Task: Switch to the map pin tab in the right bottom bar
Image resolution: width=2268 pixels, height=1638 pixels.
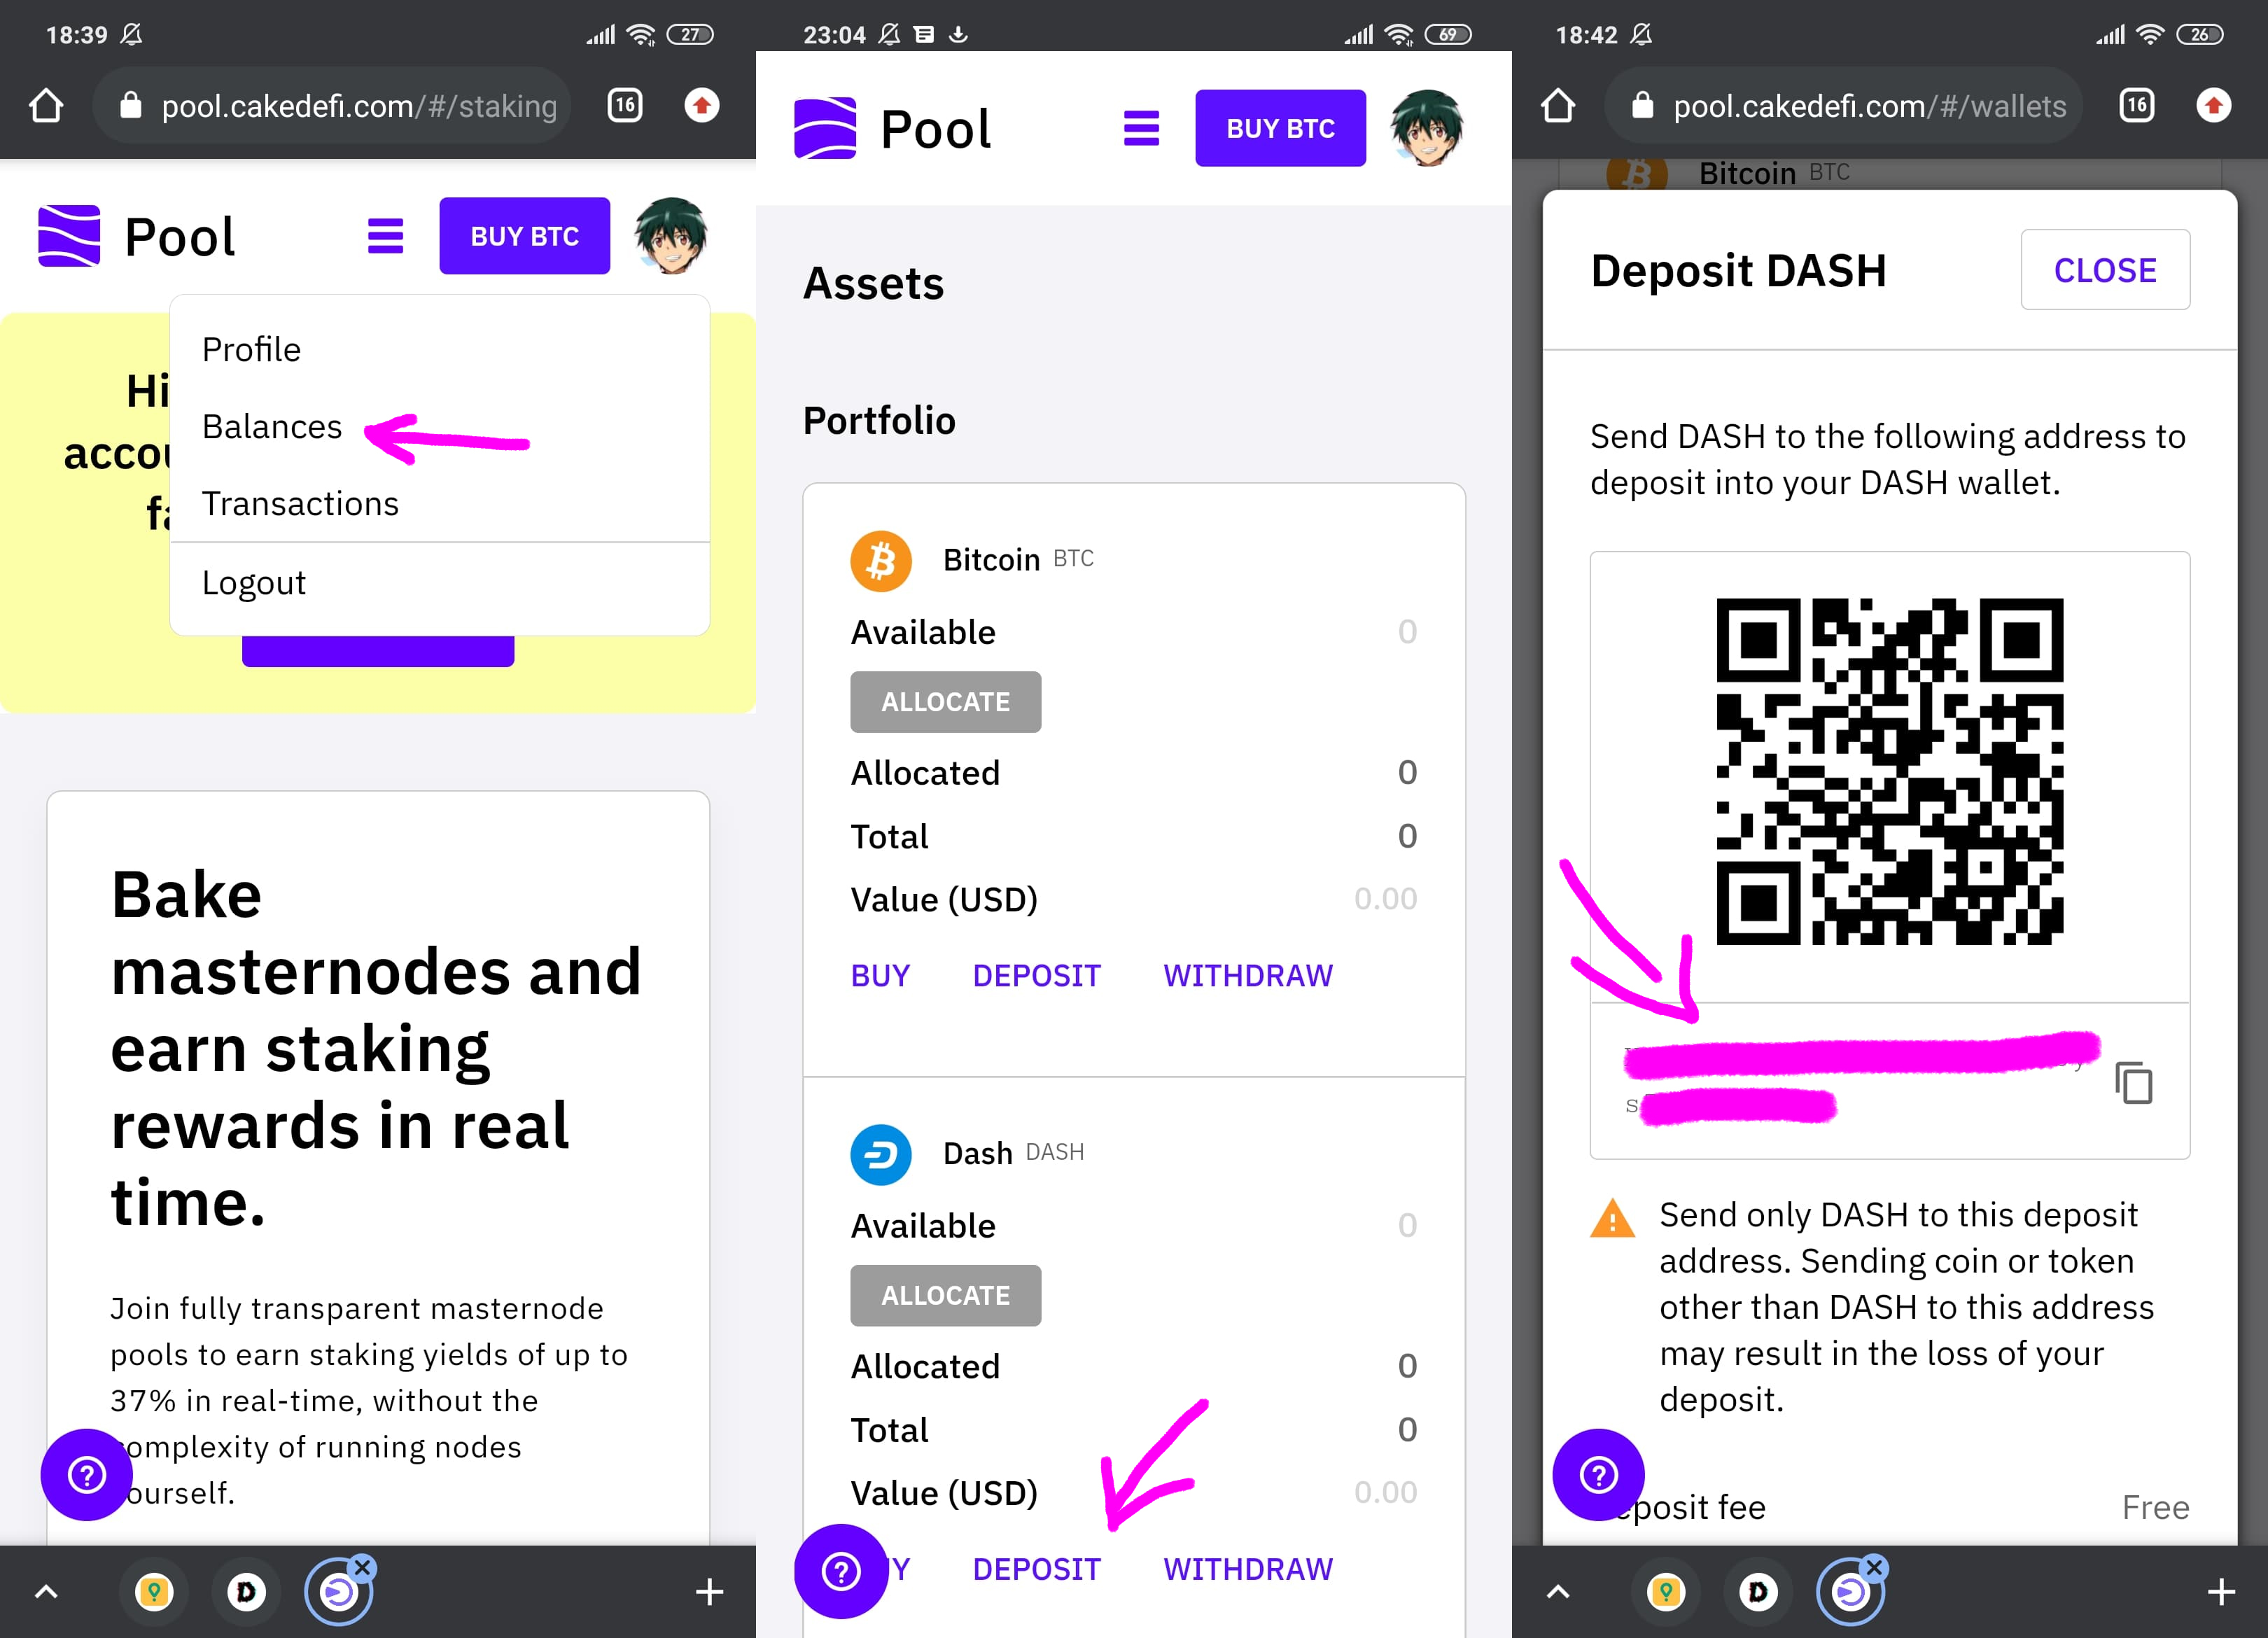Action: 1666,1592
